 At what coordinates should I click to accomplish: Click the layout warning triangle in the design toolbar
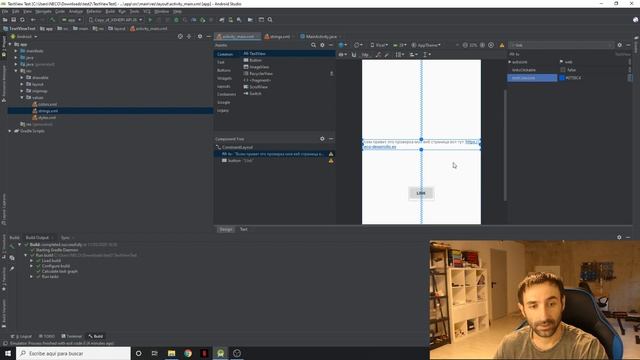tap(502, 45)
